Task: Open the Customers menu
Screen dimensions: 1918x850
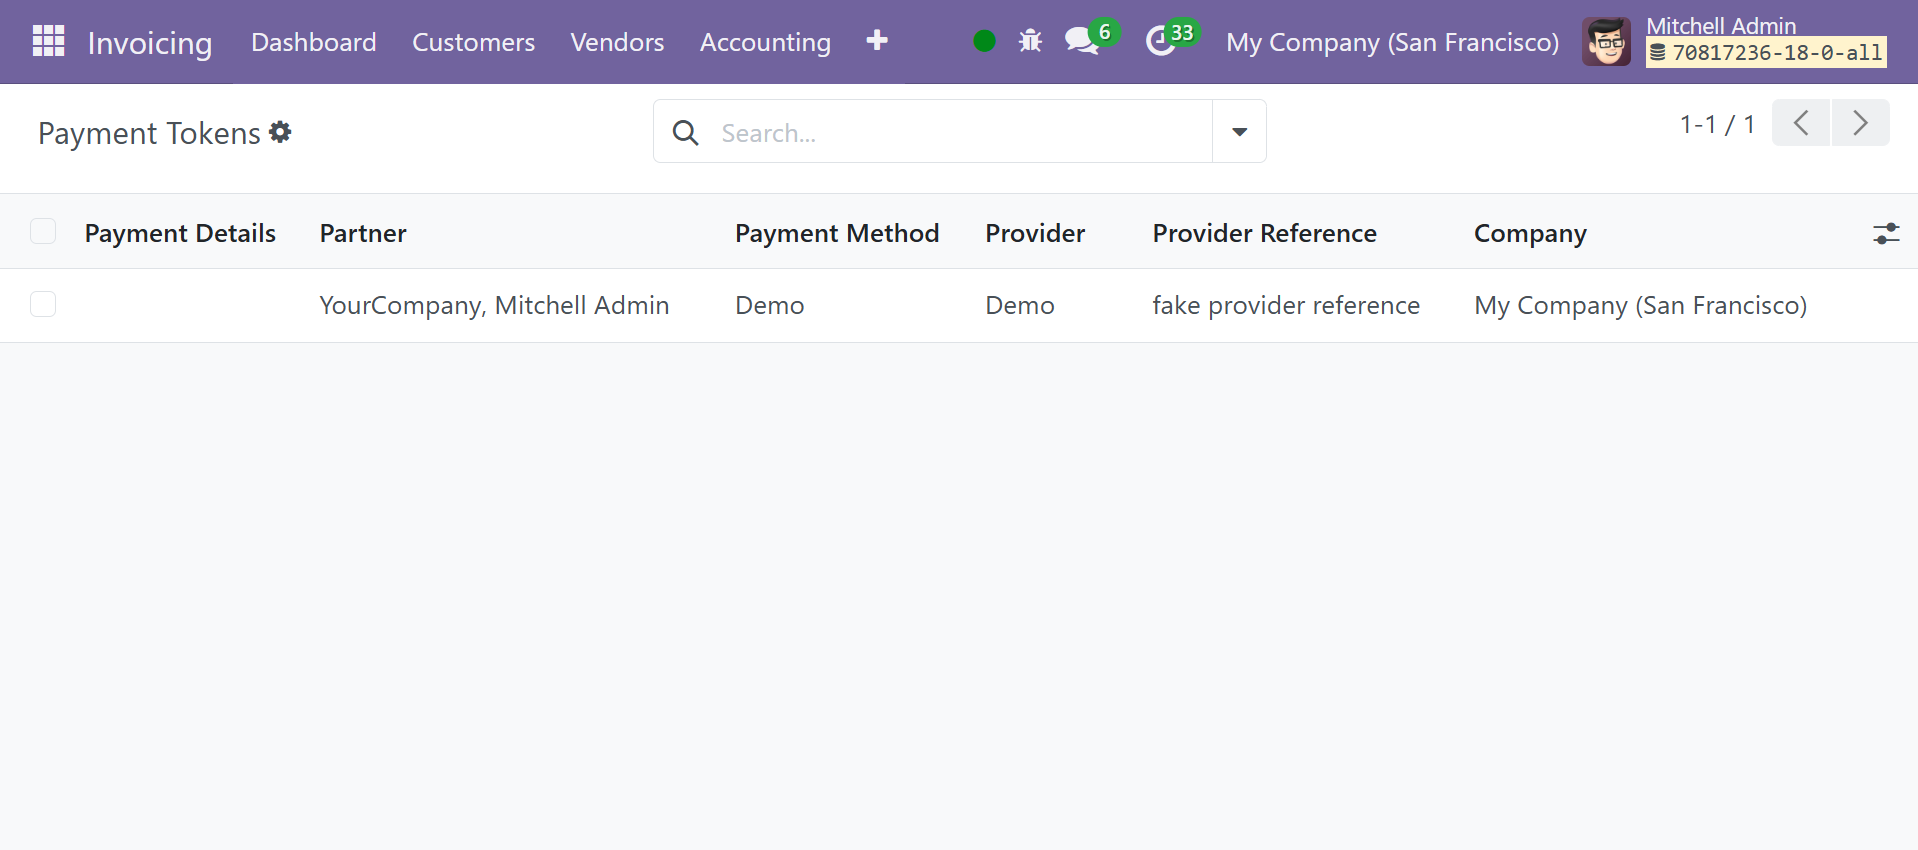Action: 473,42
